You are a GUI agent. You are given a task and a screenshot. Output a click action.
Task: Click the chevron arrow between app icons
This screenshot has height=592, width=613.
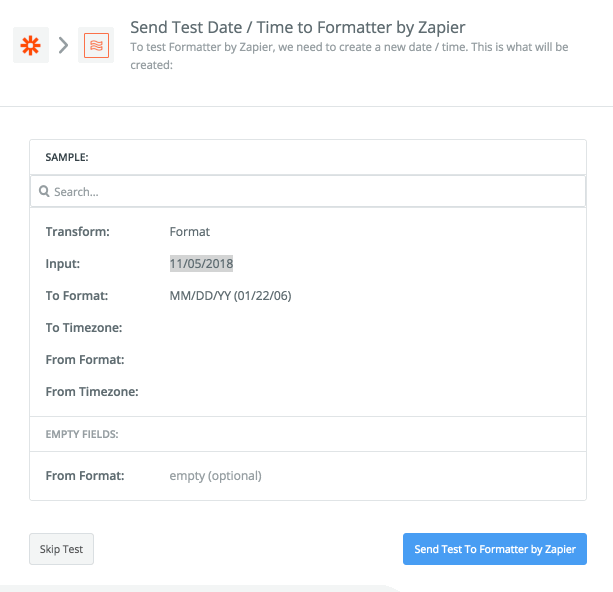click(63, 45)
